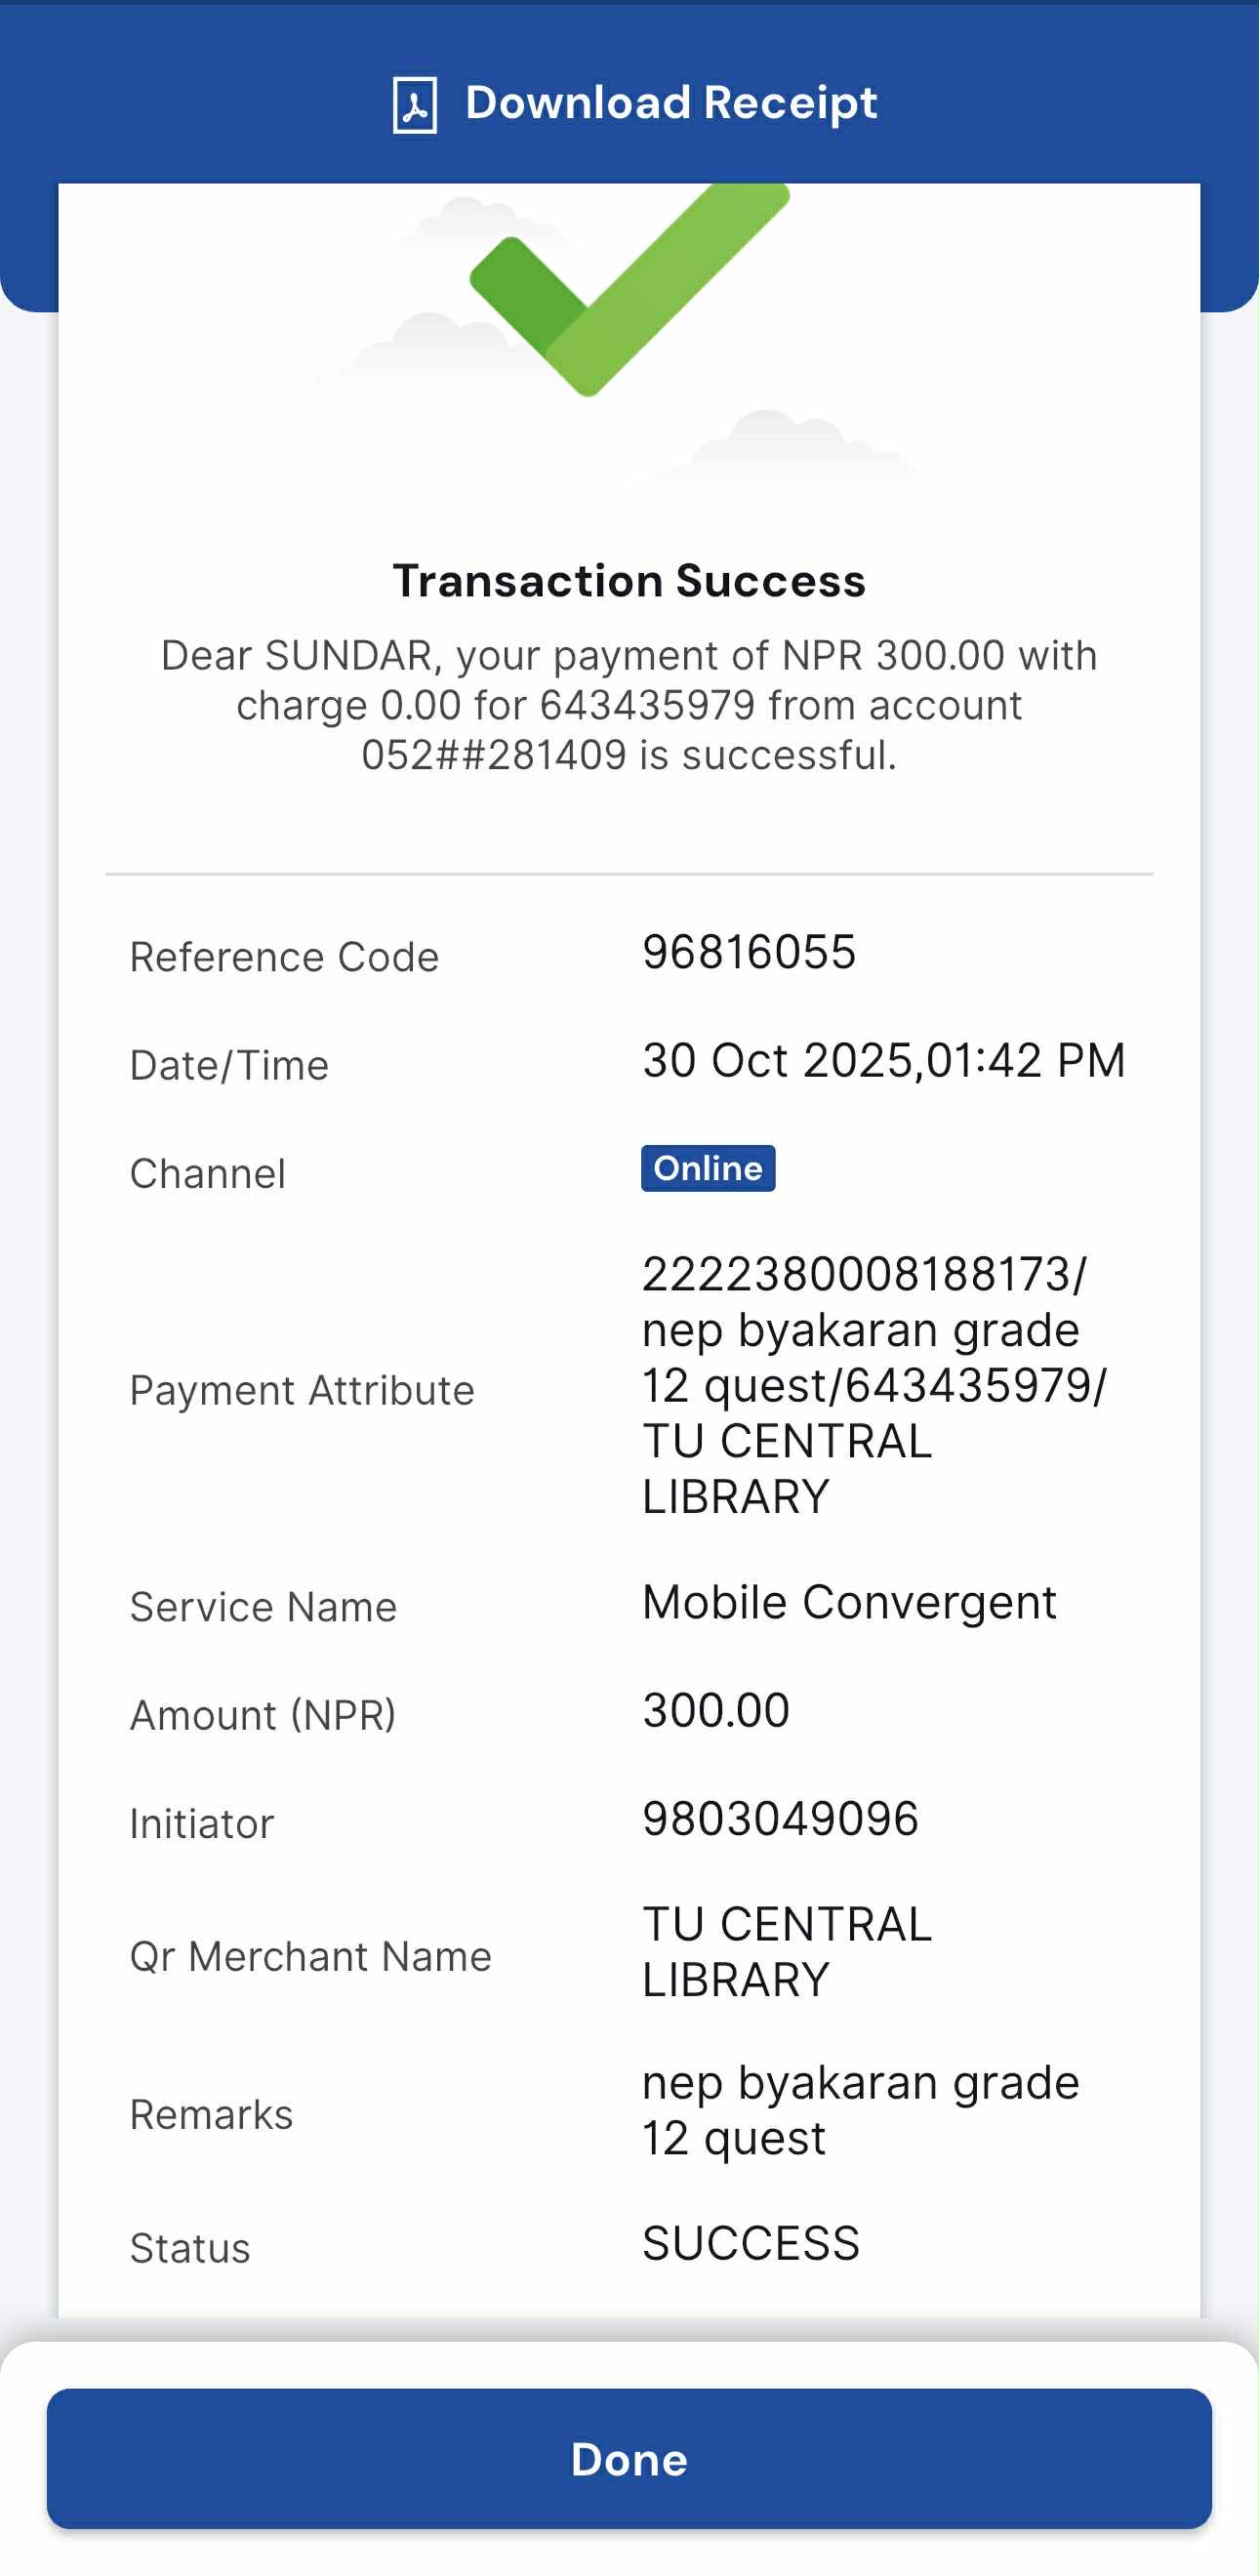Select the Amount (NPR) label

(x=263, y=1715)
